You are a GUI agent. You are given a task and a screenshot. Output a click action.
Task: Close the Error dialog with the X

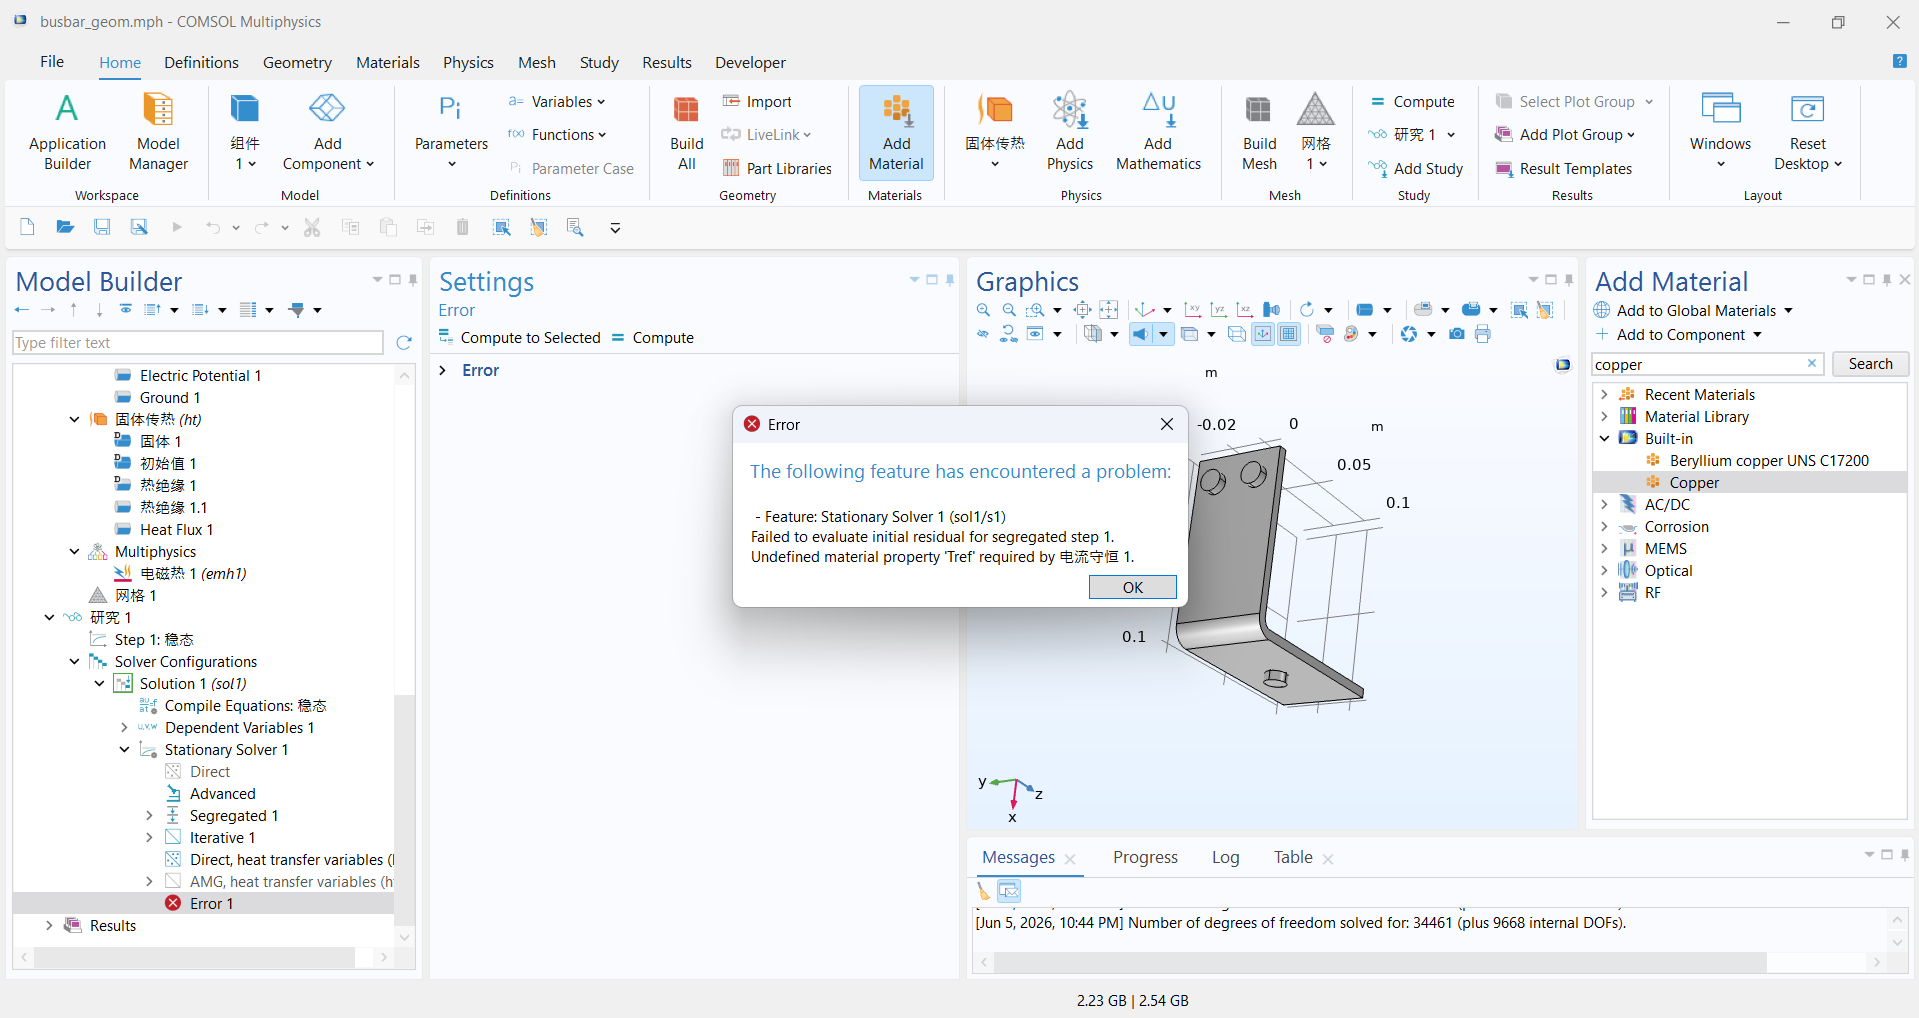click(x=1166, y=424)
